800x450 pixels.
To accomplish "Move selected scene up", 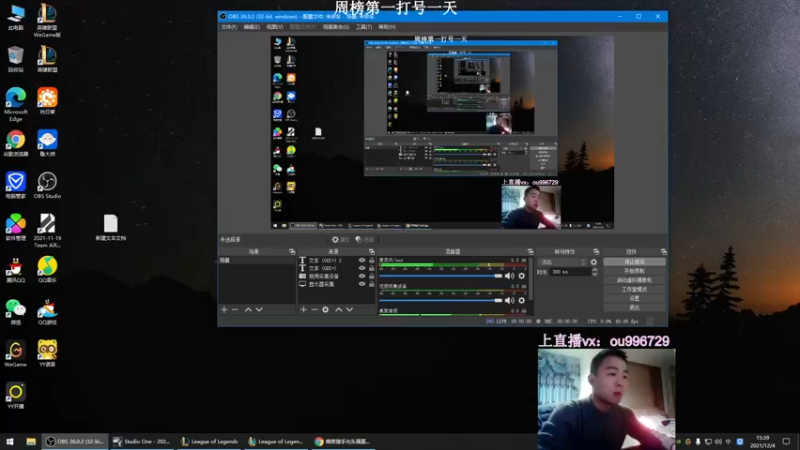I will (x=248, y=310).
